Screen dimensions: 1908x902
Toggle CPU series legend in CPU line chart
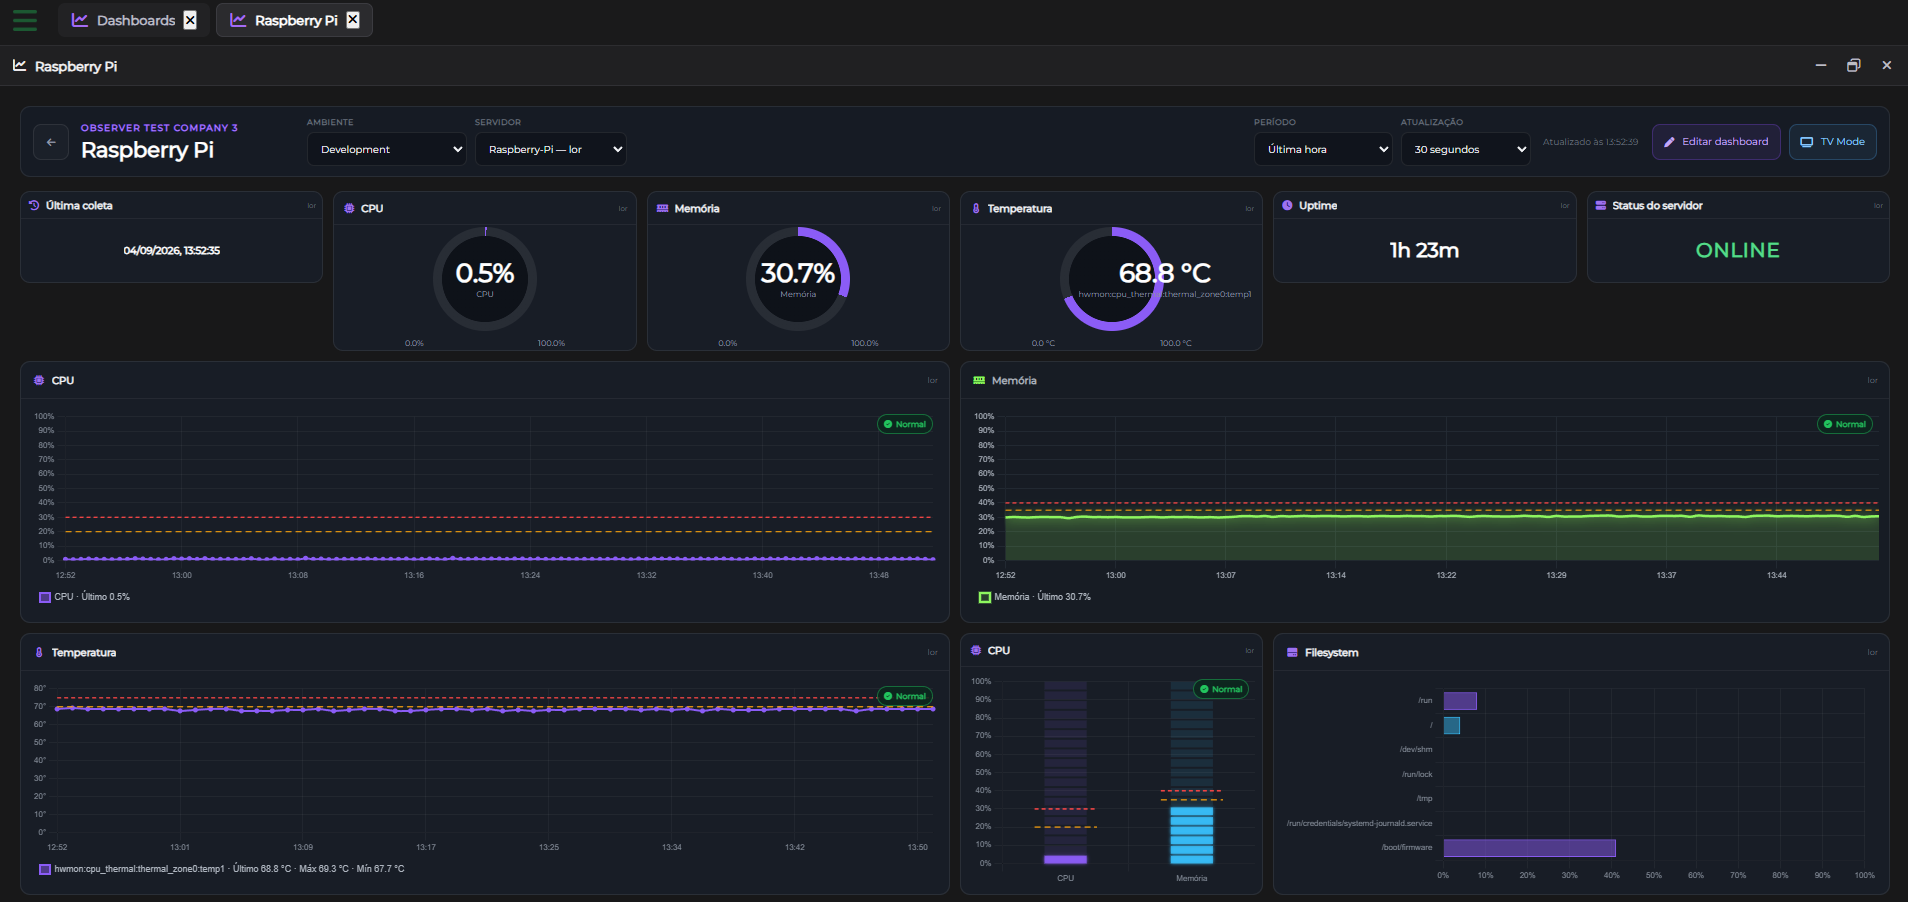click(84, 597)
